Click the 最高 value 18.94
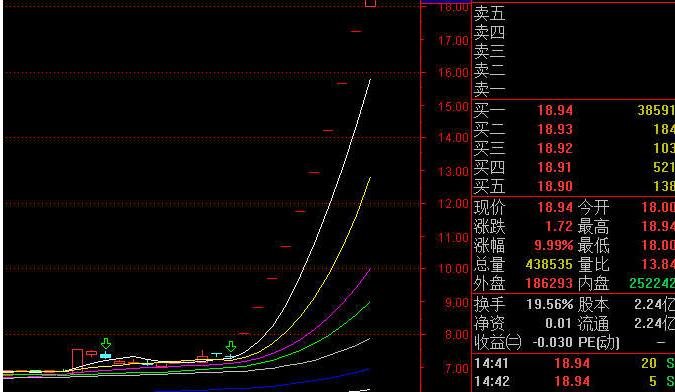Viewport: 675px width, 392px height. (x=658, y=226)
